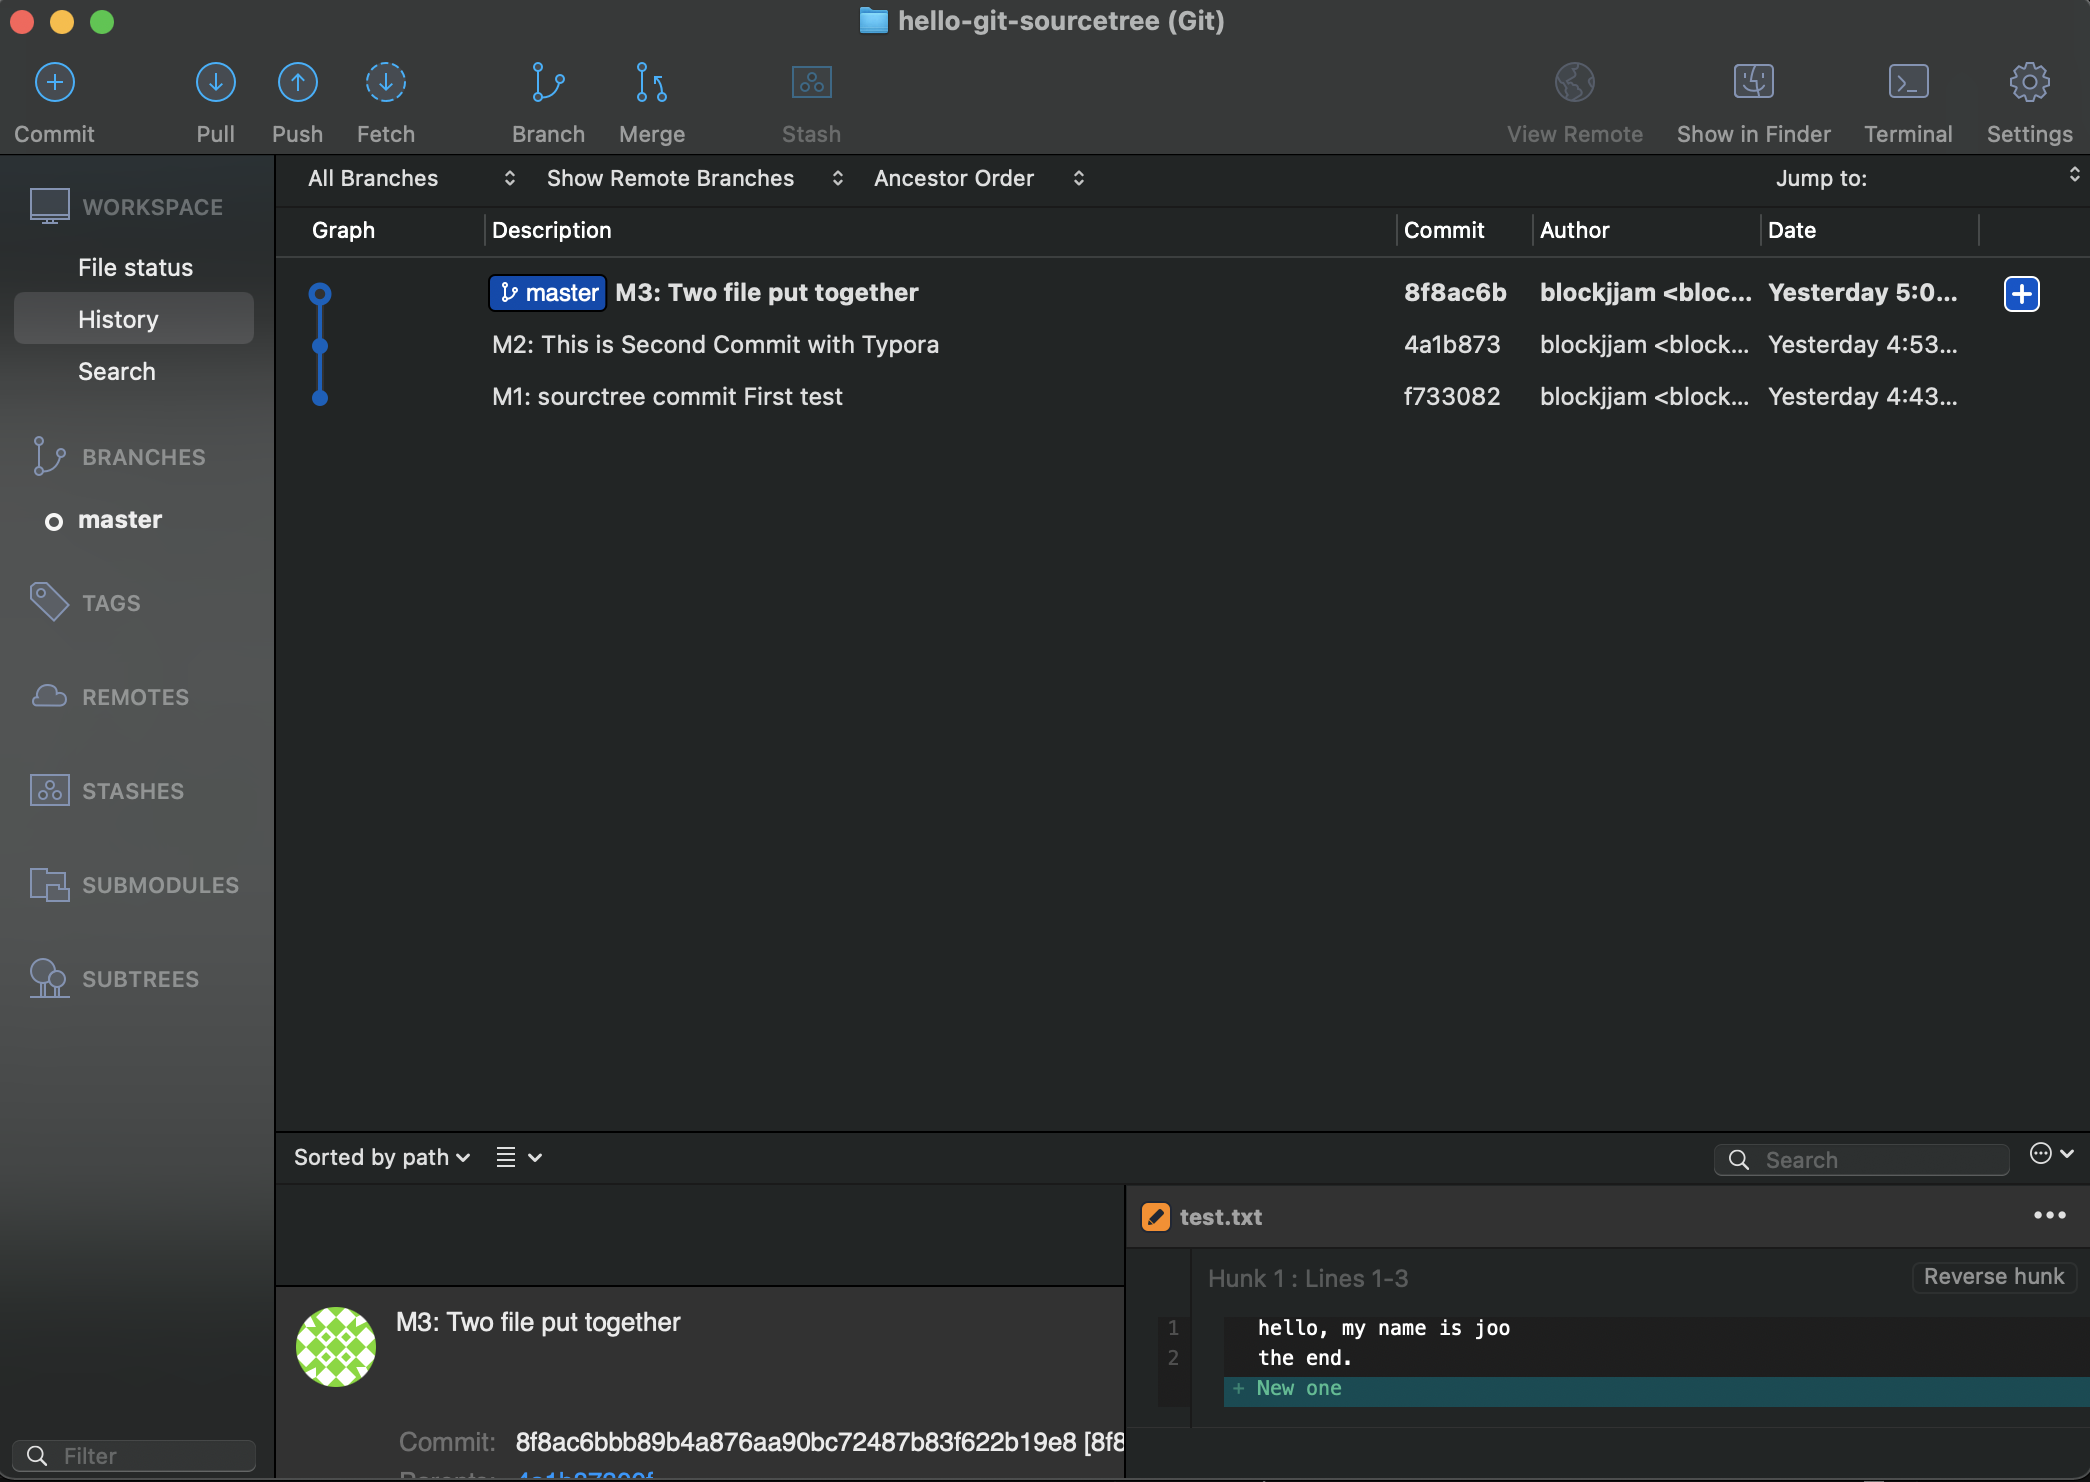Screen dimensions: 2090x1482
Task: Create a new branch with Branch icon
Action: (548, 83)
